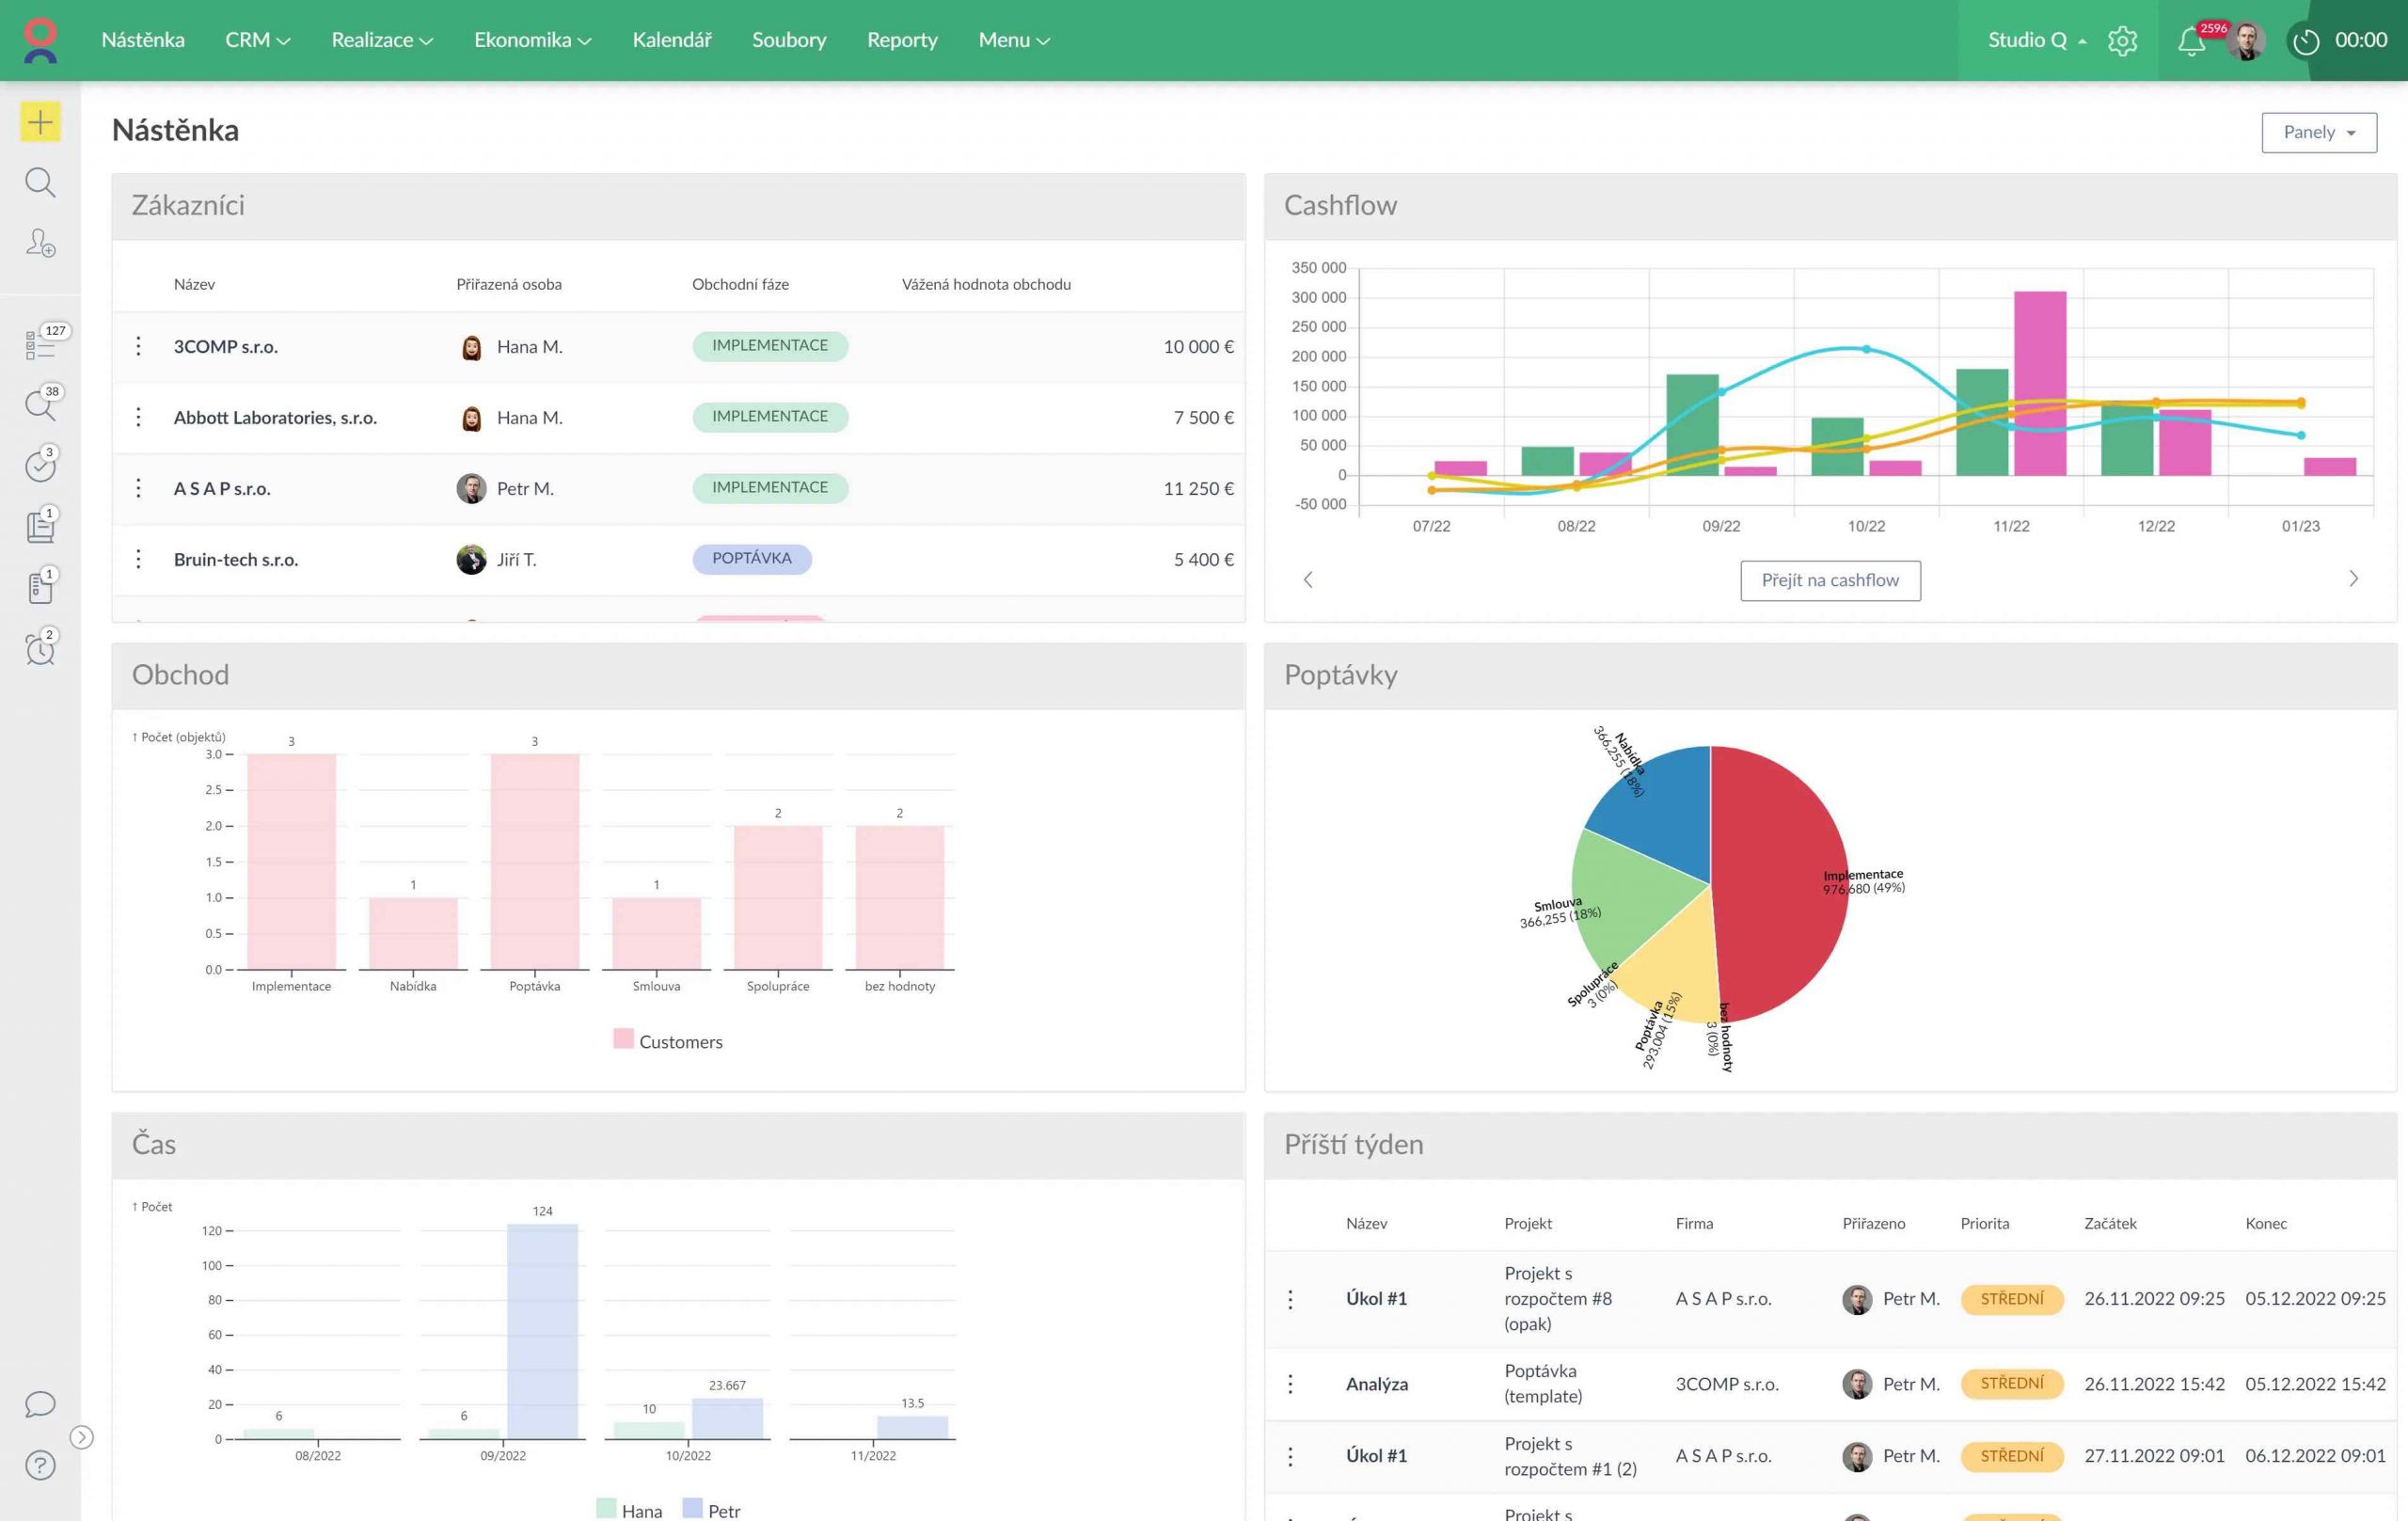
Task: Open the settings gear icon
Action: click(x=2122, y=41)
